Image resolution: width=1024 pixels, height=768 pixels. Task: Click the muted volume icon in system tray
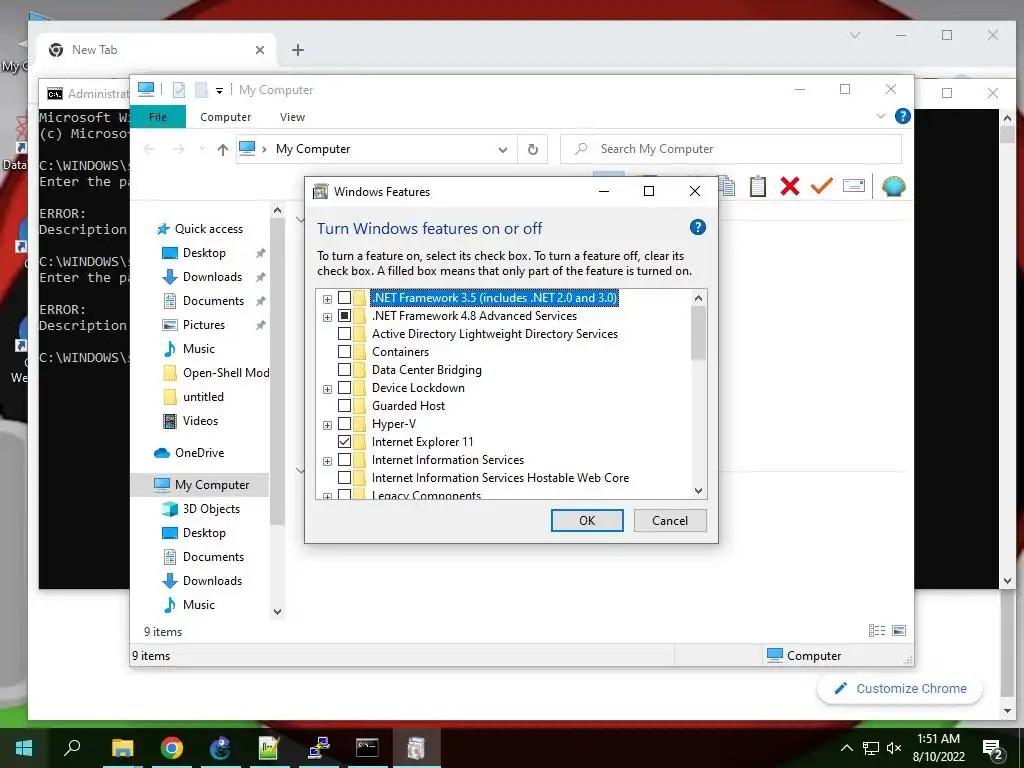tap(894, 748)
